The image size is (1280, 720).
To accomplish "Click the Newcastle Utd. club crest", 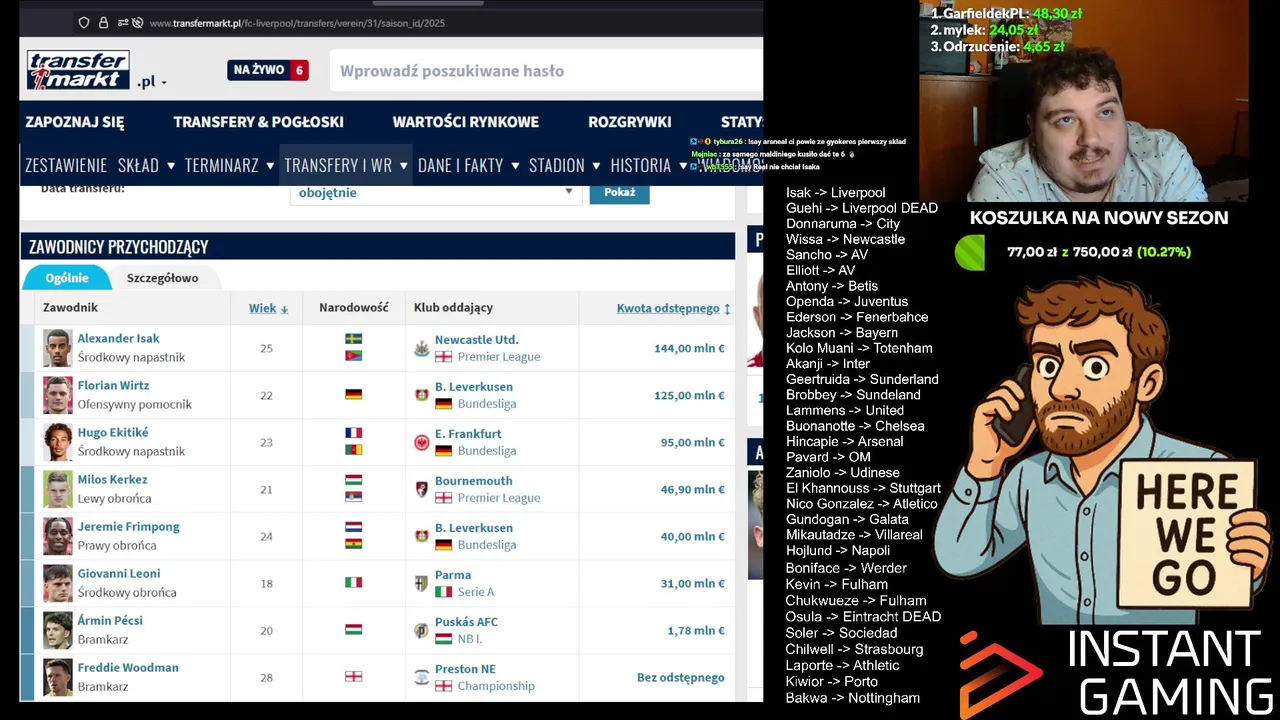I will pyautogui.click(x=422, y=348).
